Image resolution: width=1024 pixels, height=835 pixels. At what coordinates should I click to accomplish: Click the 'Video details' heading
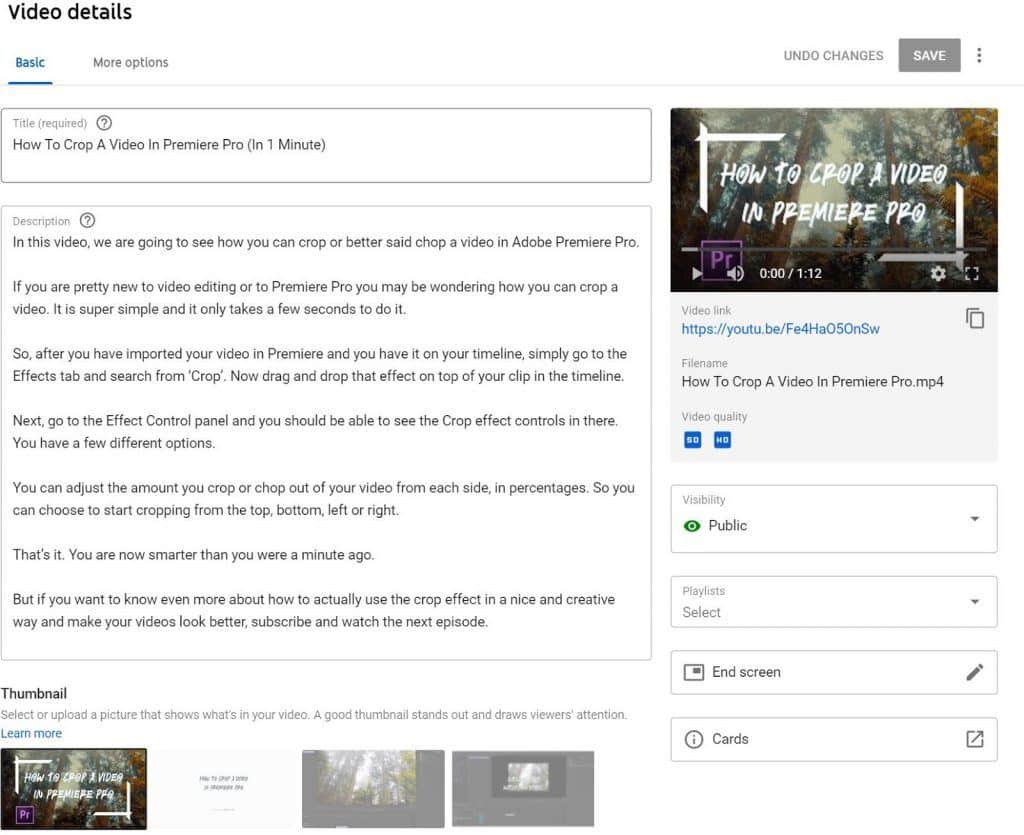click(x=70, y=12)
